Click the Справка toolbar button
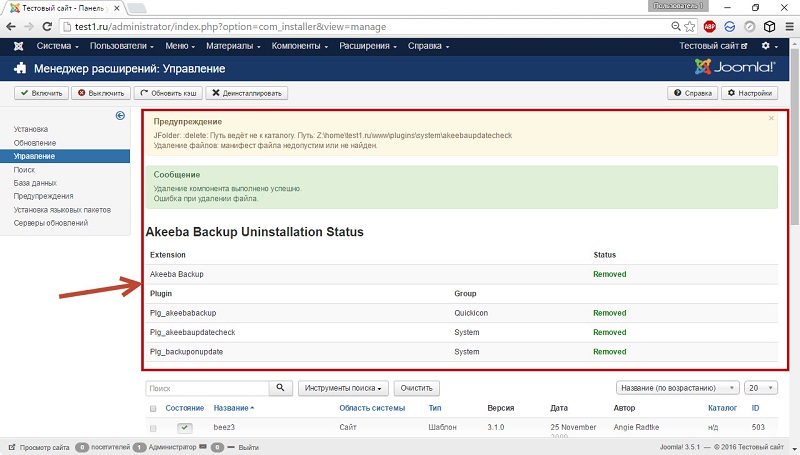Image resolution: width=800 pixels, height=455 pixels. 692,93
